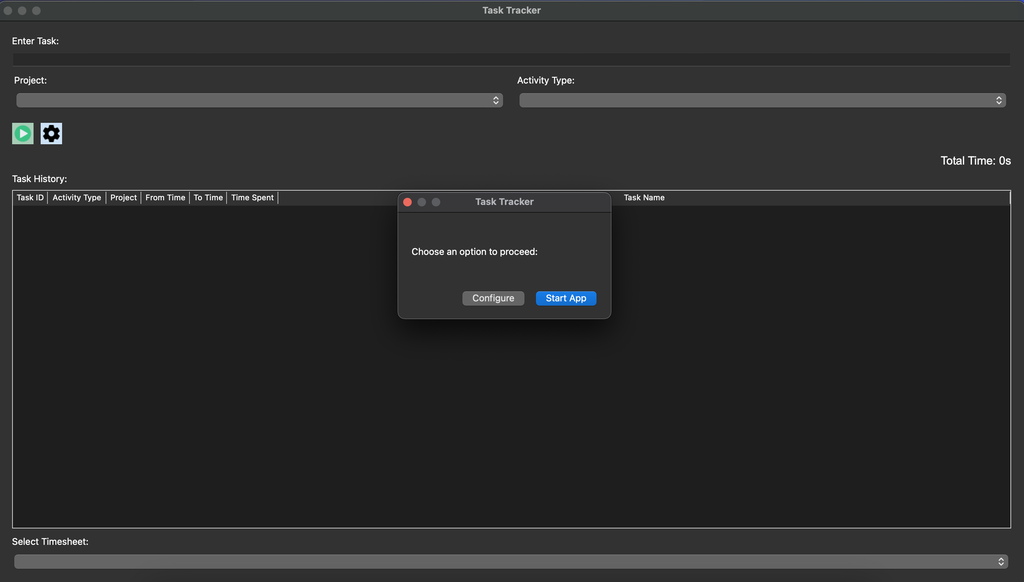Click the From Time column header

pos(165,198)
